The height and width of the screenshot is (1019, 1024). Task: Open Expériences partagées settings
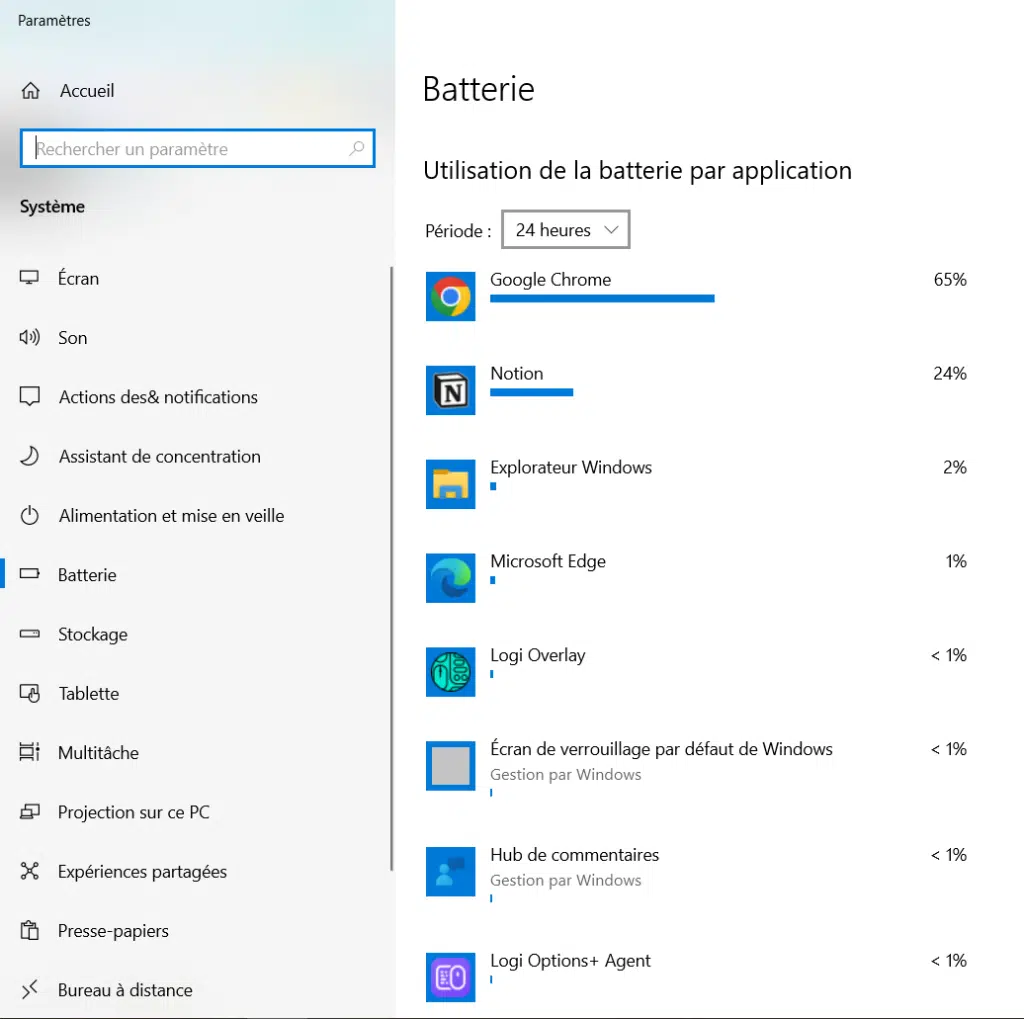tap(196, 871)
